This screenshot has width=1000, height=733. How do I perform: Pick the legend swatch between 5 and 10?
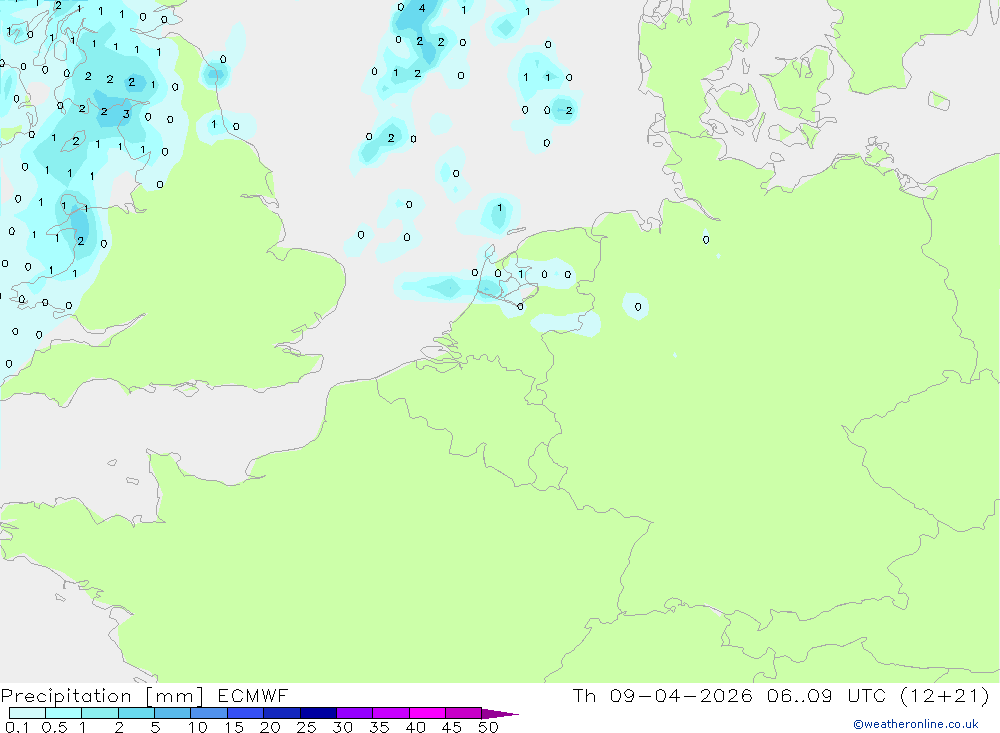click(x=172, y=713)
